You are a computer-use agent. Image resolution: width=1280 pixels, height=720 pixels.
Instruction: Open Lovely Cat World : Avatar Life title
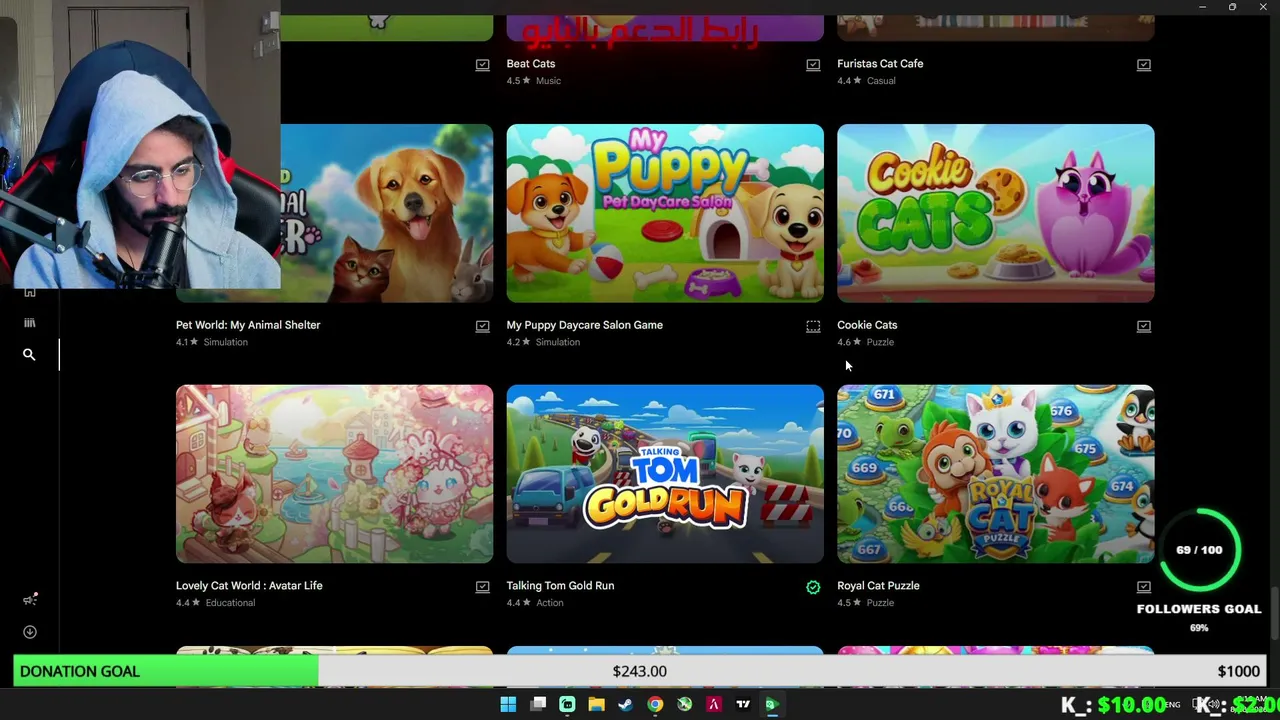[249, 586]
